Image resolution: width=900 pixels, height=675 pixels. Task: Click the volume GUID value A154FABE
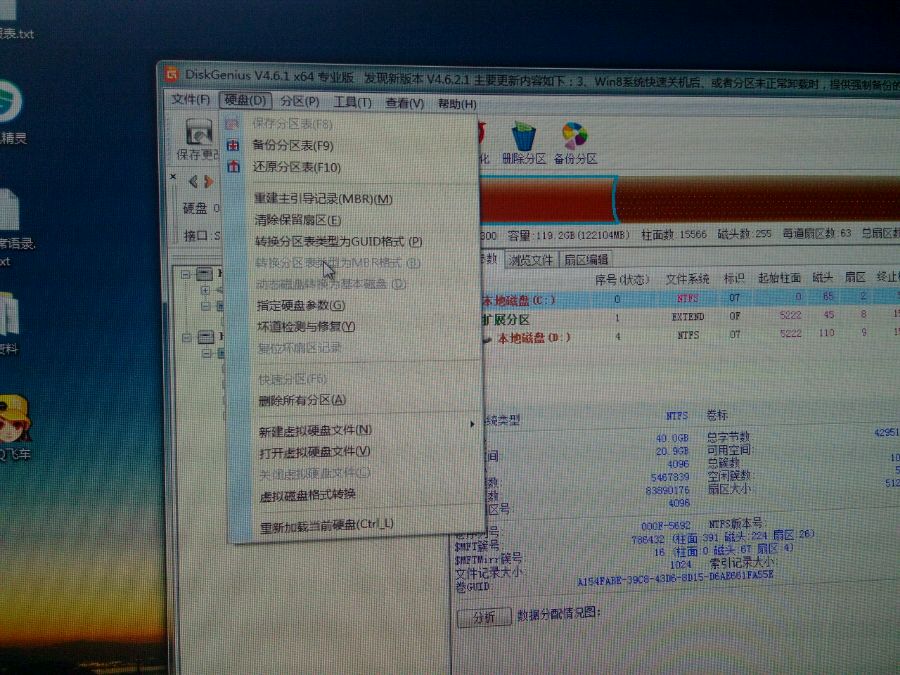(675, 579)
